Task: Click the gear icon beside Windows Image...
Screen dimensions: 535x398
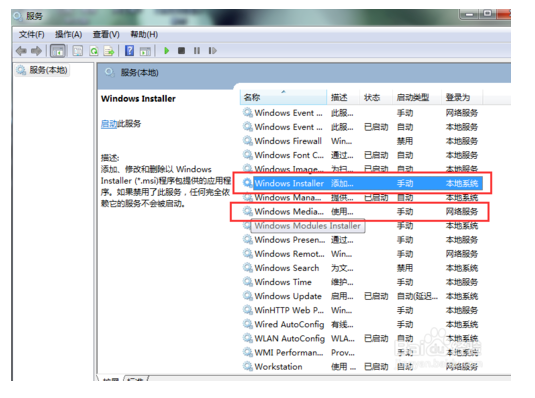Action: [x=247, y=169]
